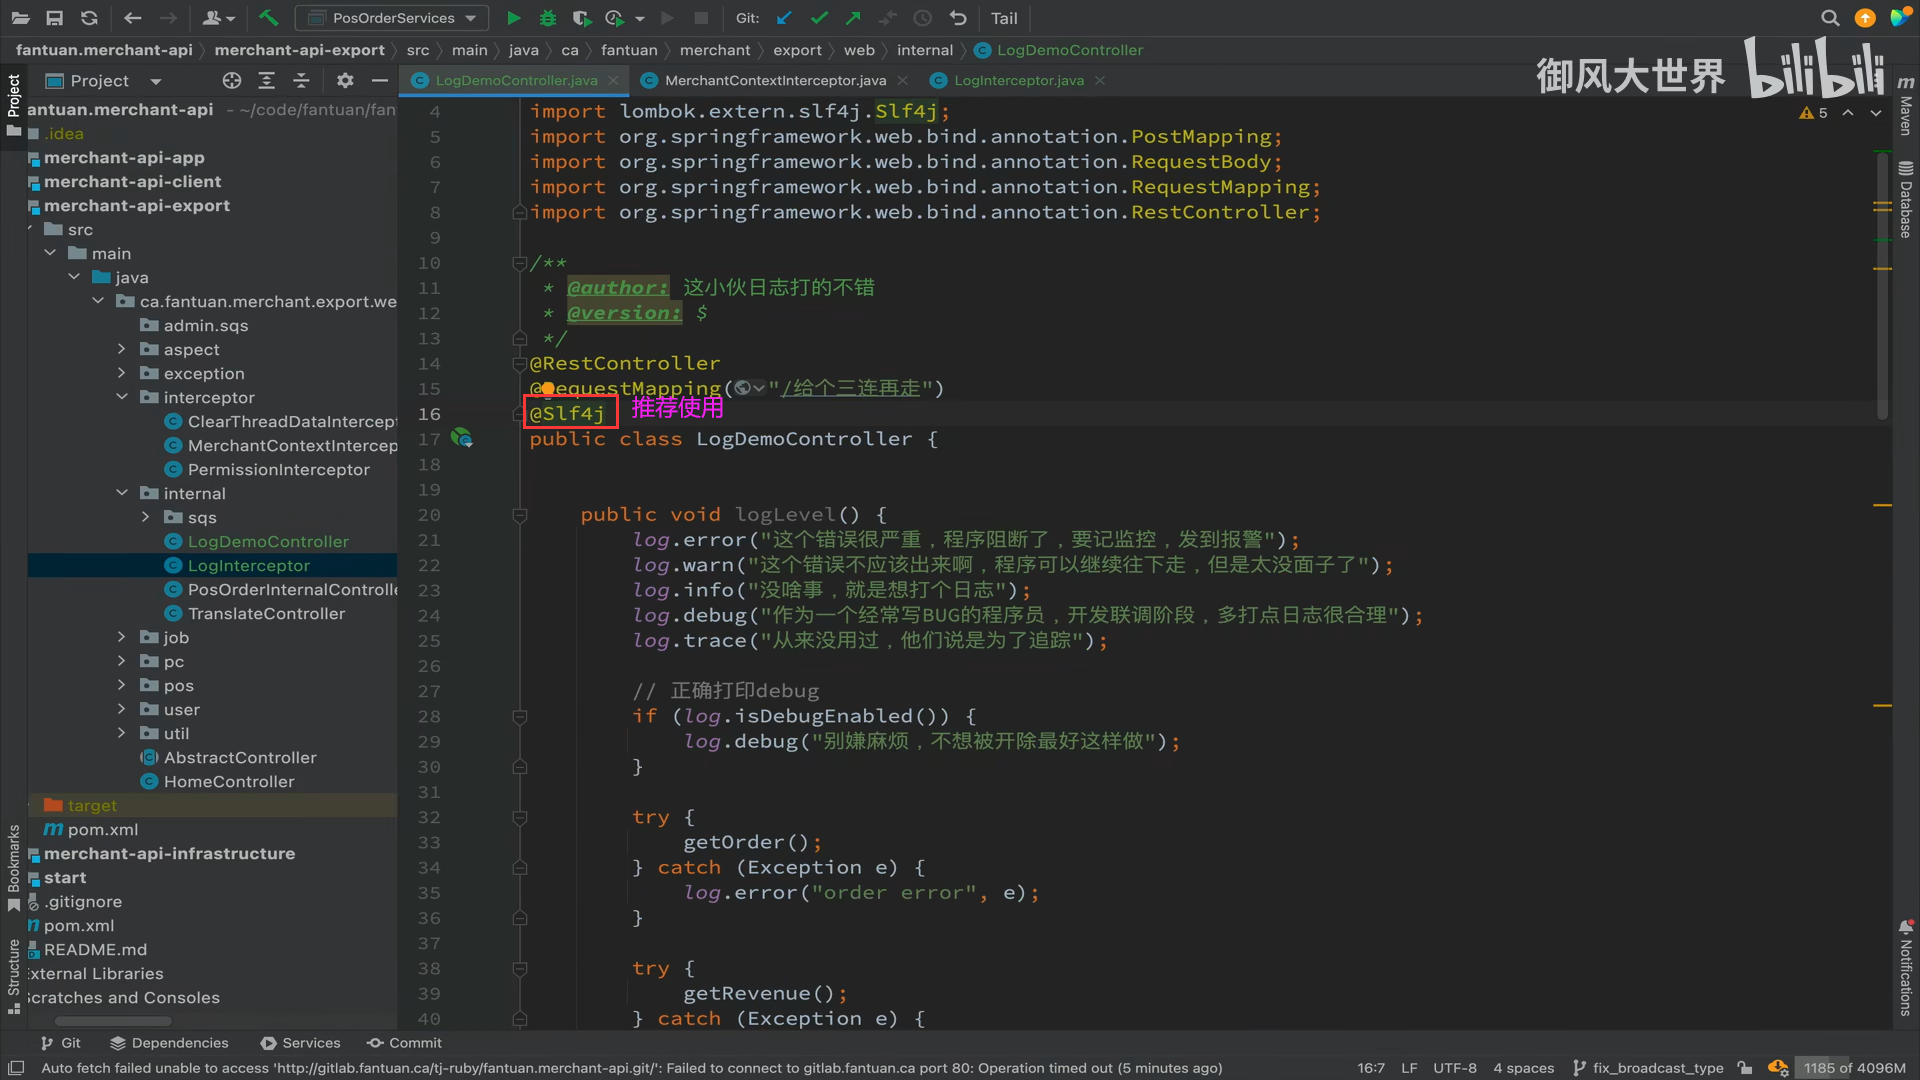Commit changes with the green Git checkmark
Viewport: 1920px width, 1080px height.
(x=819, y=18)
